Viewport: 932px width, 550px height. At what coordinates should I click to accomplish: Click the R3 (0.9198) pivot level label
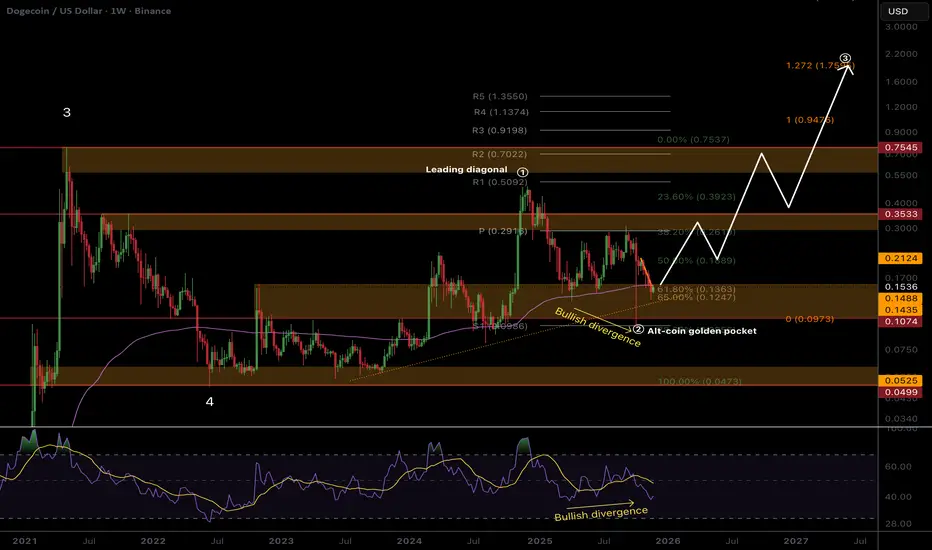[x=500, y=130]
